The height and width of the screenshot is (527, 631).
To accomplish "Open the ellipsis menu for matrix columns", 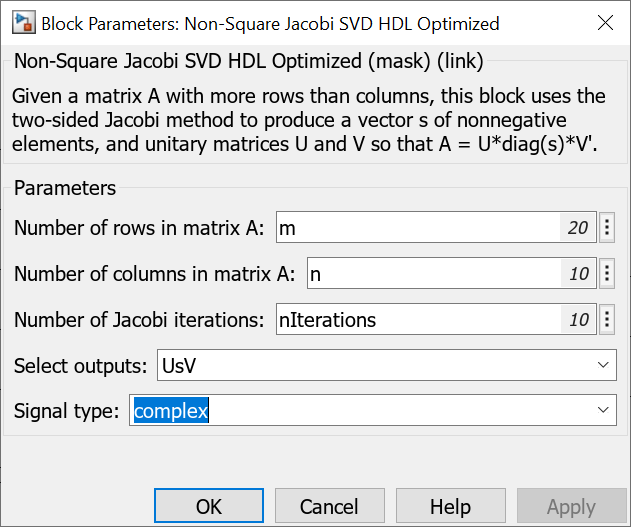I will [607, 274].
